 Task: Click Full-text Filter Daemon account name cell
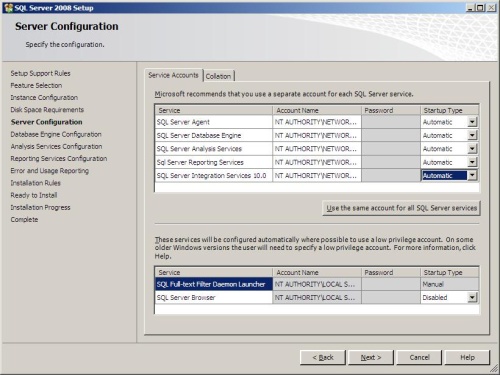tap(317, 284)
